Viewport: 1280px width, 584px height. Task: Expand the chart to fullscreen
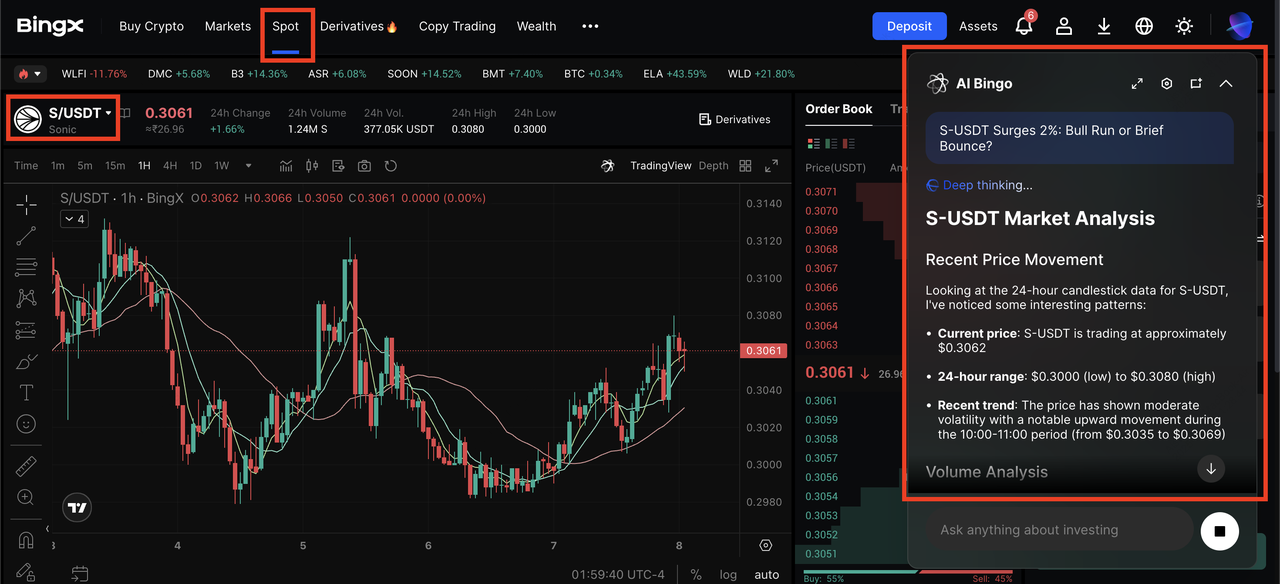[x=771, y=166]
